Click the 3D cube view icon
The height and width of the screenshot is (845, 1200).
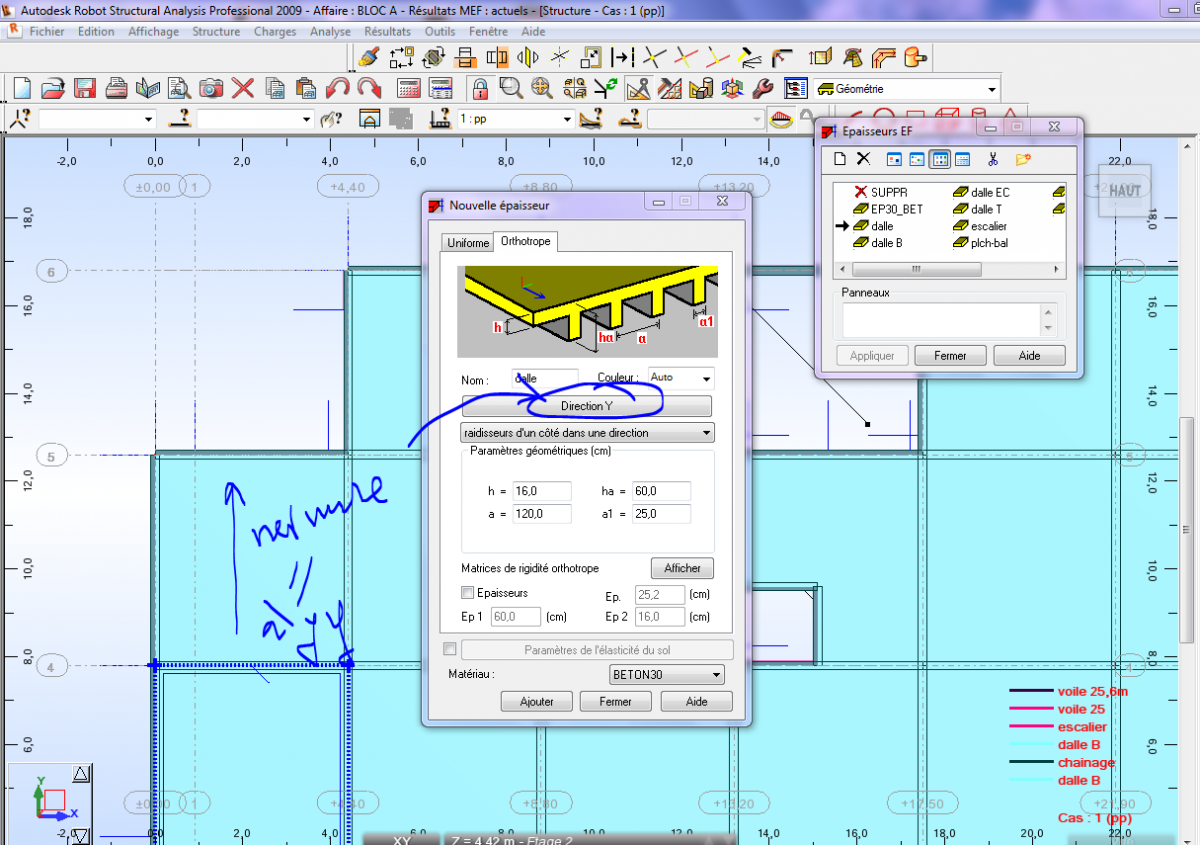tap(732, 88)
